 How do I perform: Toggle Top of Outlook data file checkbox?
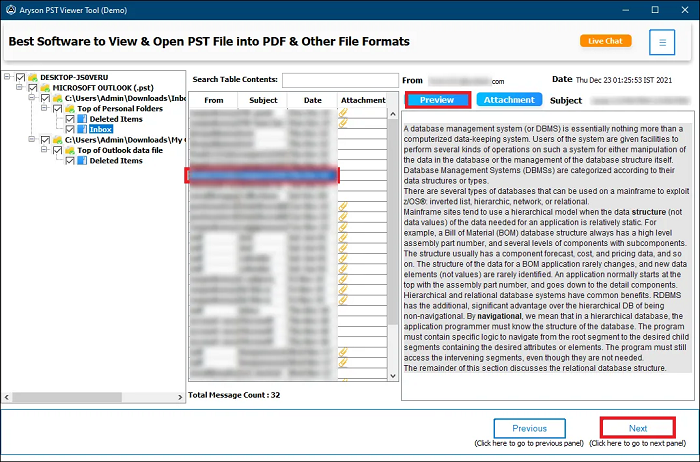[58, 150]
